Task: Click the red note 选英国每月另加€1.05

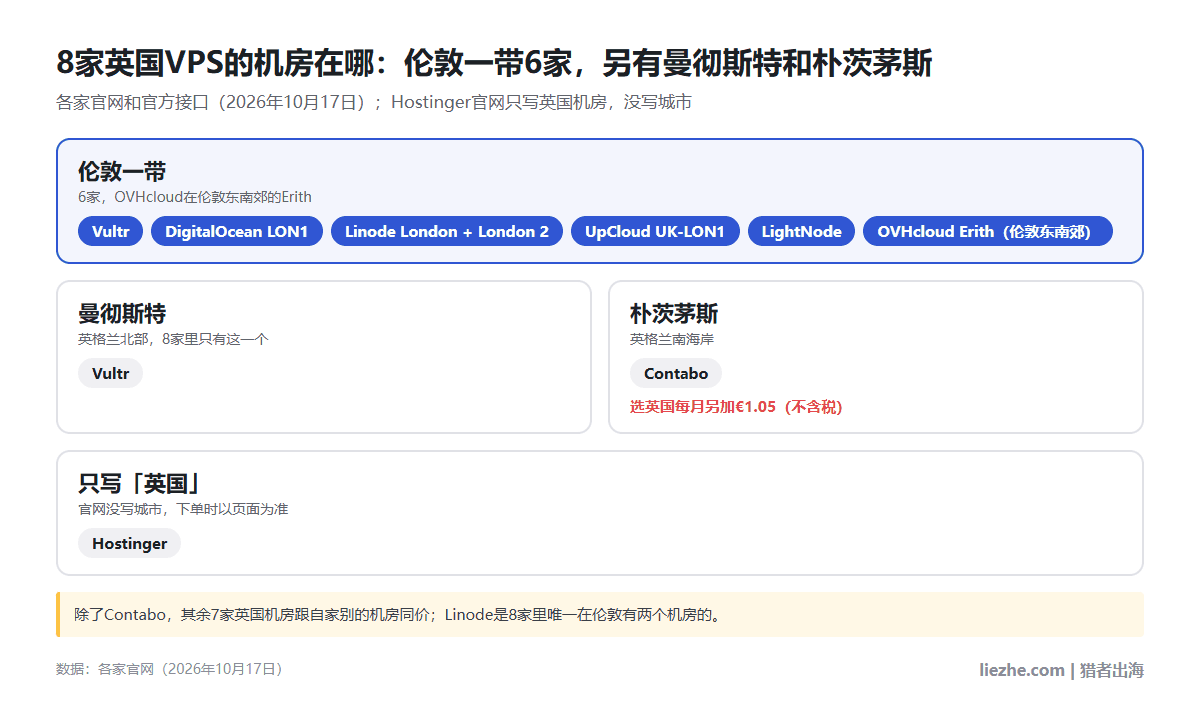Action: (x=736, y=406)
